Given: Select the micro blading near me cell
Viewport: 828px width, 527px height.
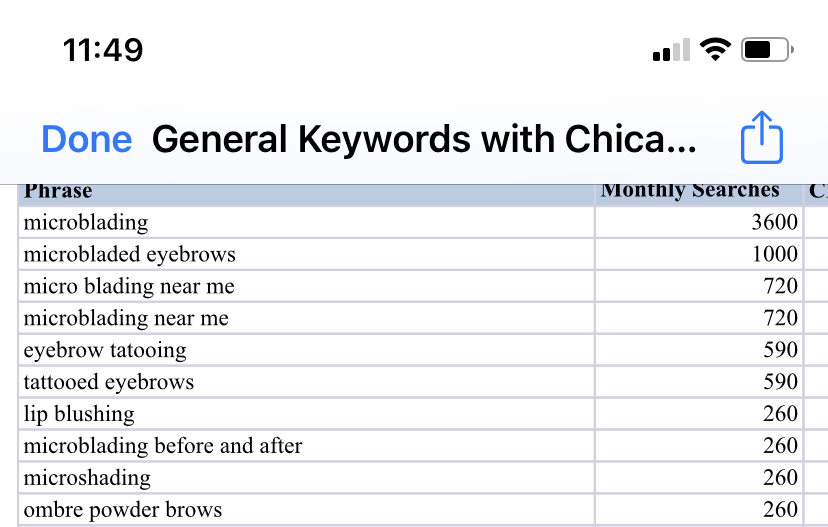Looking at the screenshot, I should tap(306, 286).
